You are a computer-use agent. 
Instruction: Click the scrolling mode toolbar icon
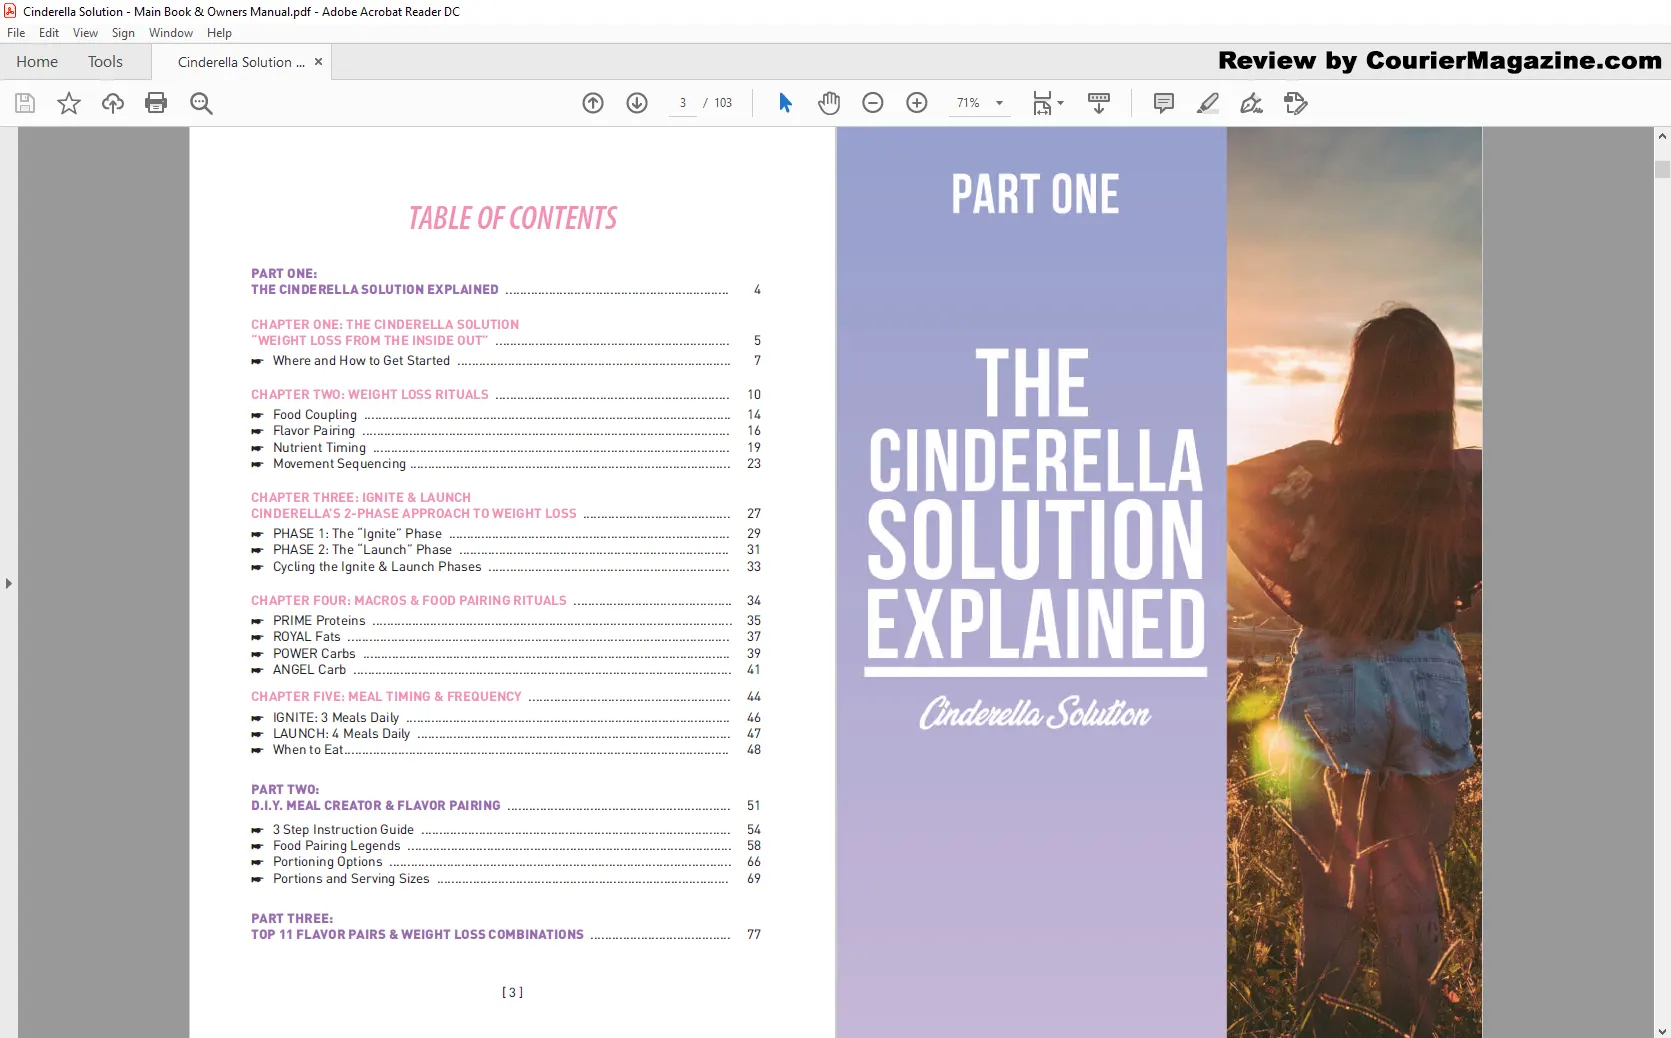pyautogui.click(x=1099, y=103)
